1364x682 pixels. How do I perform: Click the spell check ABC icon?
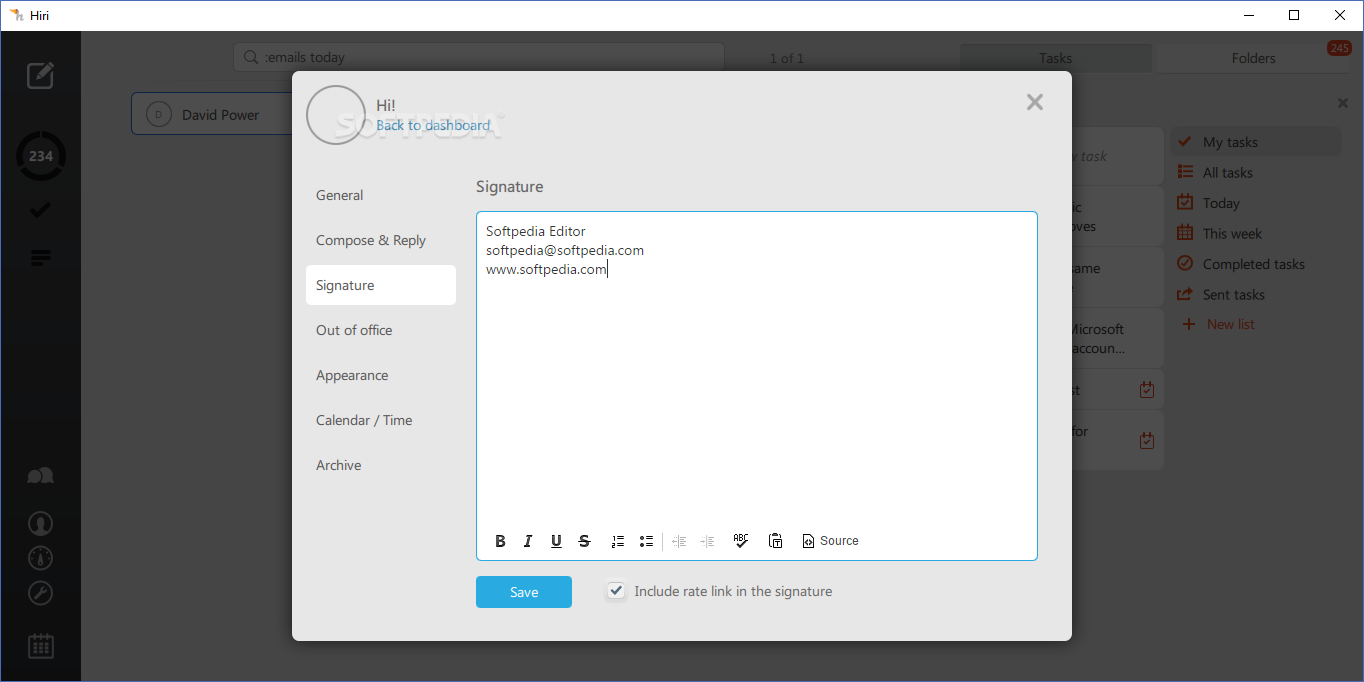(741, 540)
